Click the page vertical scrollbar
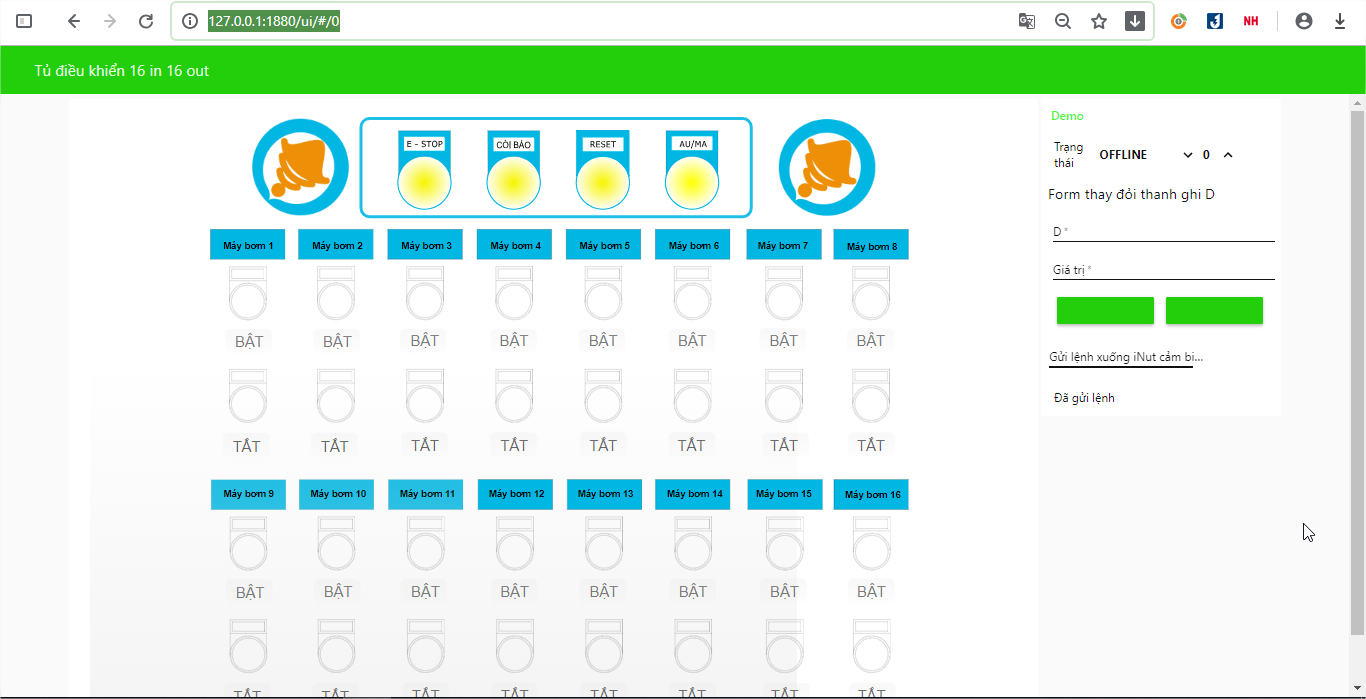 click(1357, 372)
